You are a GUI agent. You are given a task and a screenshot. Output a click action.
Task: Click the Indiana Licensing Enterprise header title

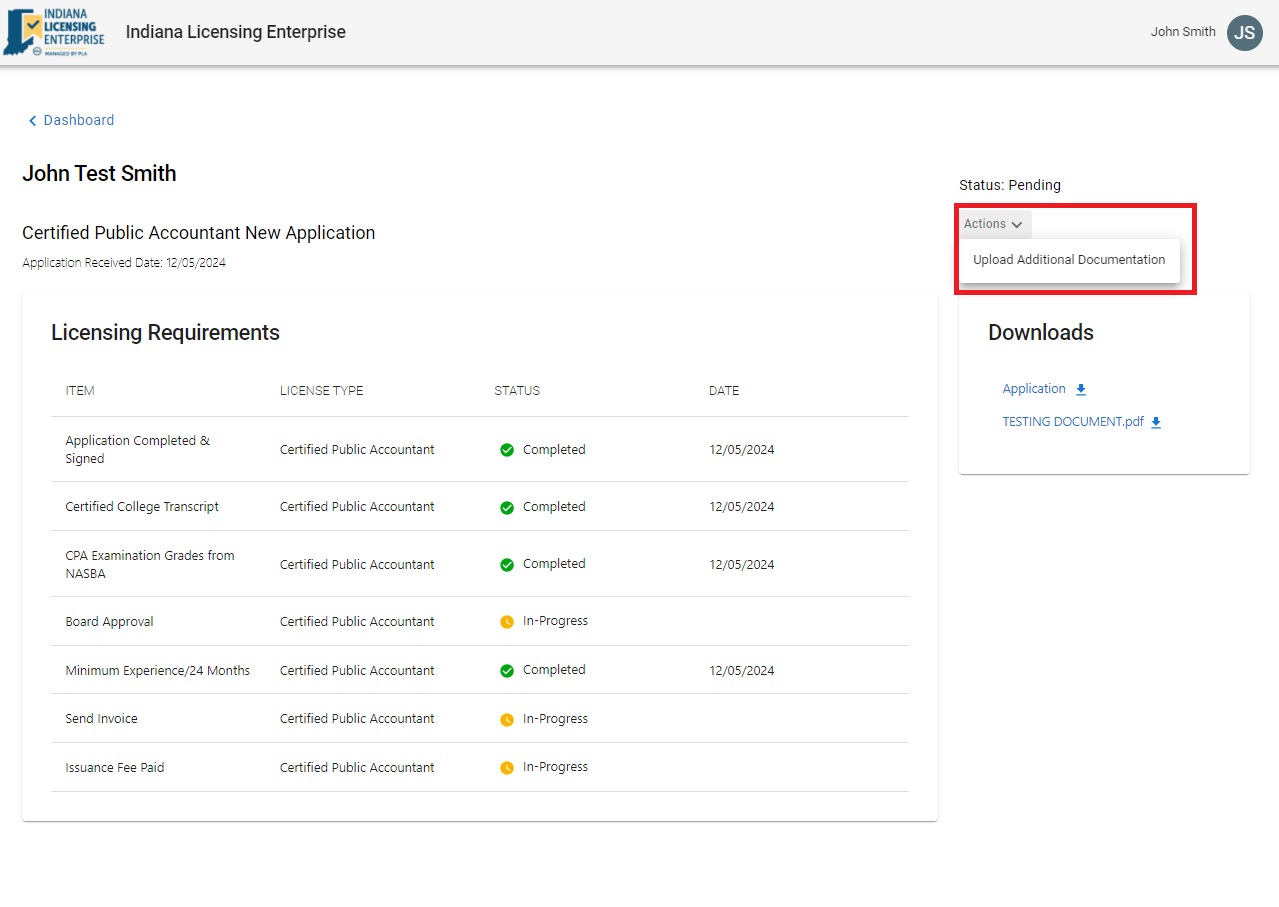(235, 32)
